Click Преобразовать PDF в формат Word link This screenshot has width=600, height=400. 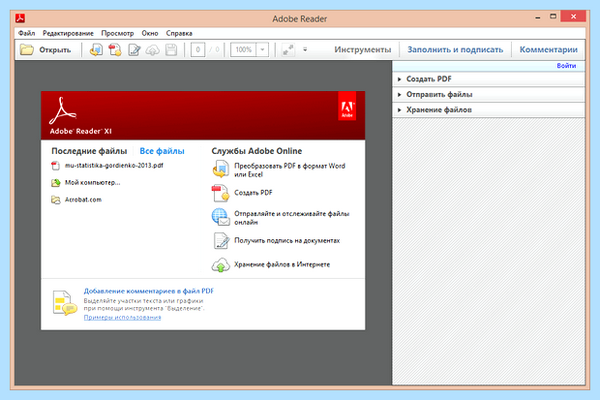(290, 170)
